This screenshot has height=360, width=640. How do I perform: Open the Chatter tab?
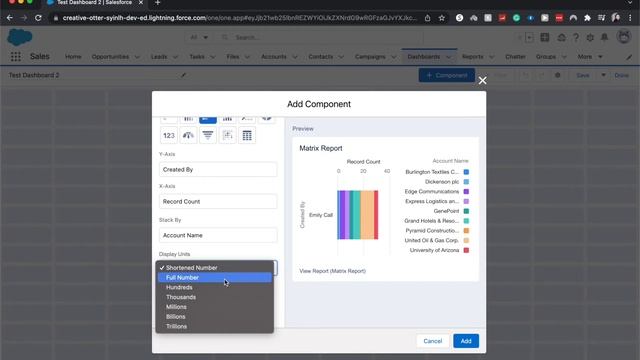pos(515,57)
